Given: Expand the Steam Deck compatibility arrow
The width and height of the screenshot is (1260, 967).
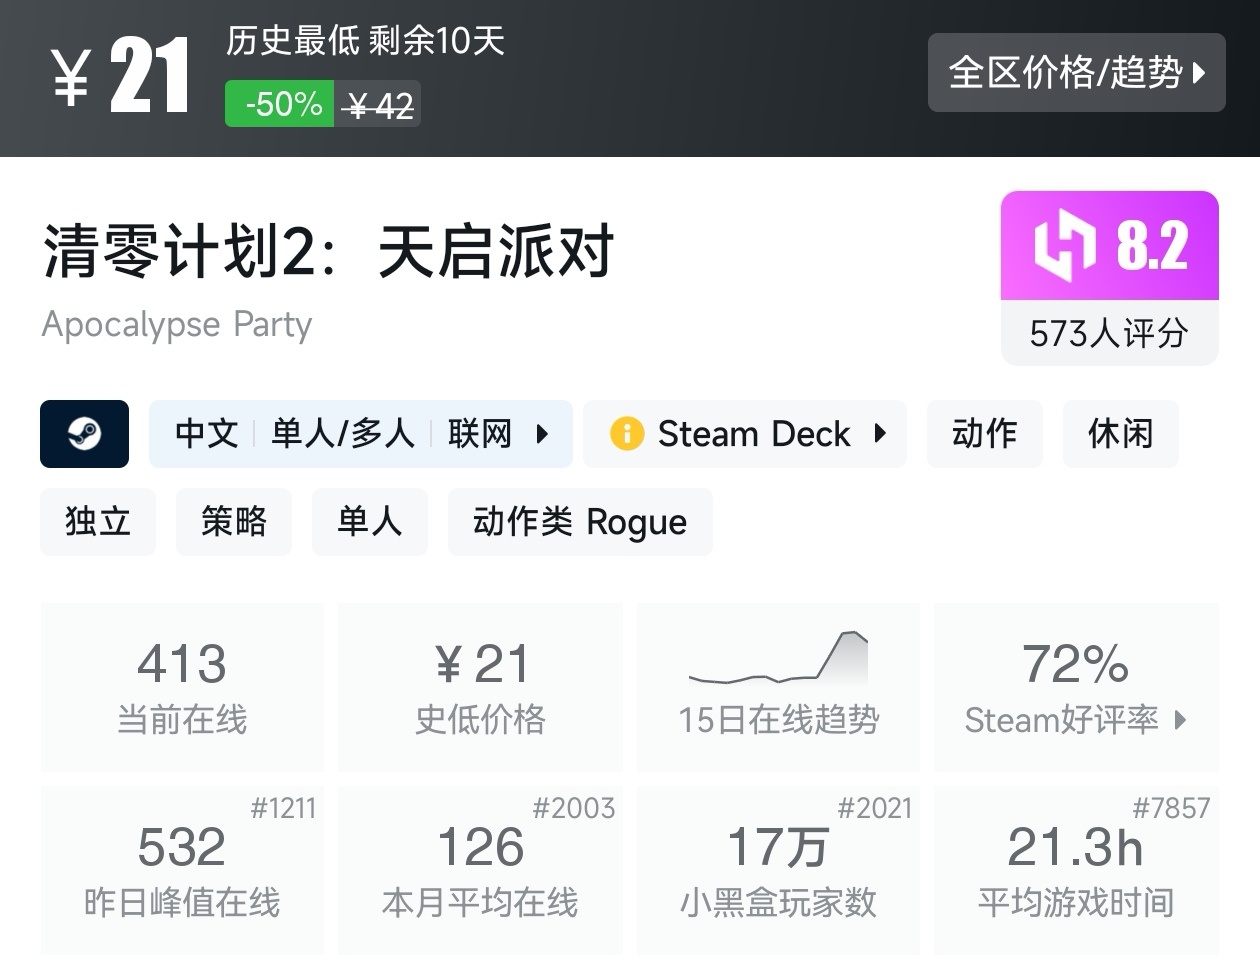Looking at the screenshot, I should (x=880, y=434).
